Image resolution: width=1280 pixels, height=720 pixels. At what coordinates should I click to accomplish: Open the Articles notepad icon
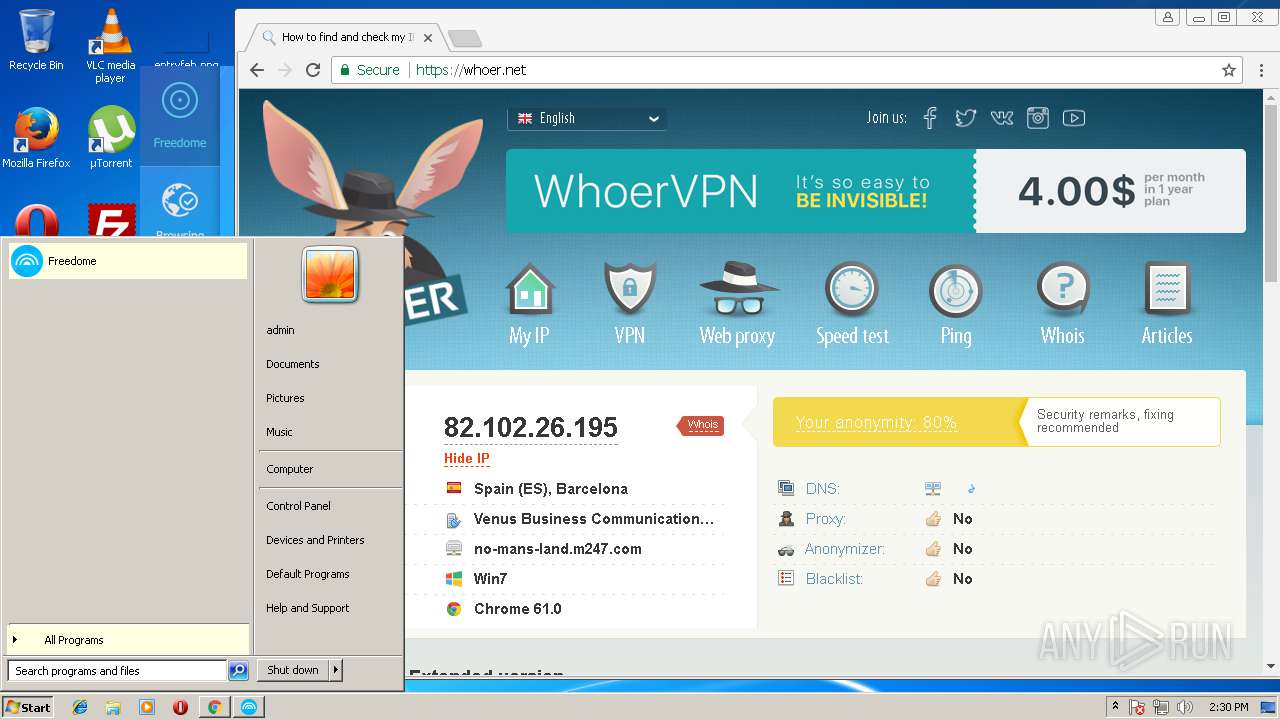[x=1167, y=290]
